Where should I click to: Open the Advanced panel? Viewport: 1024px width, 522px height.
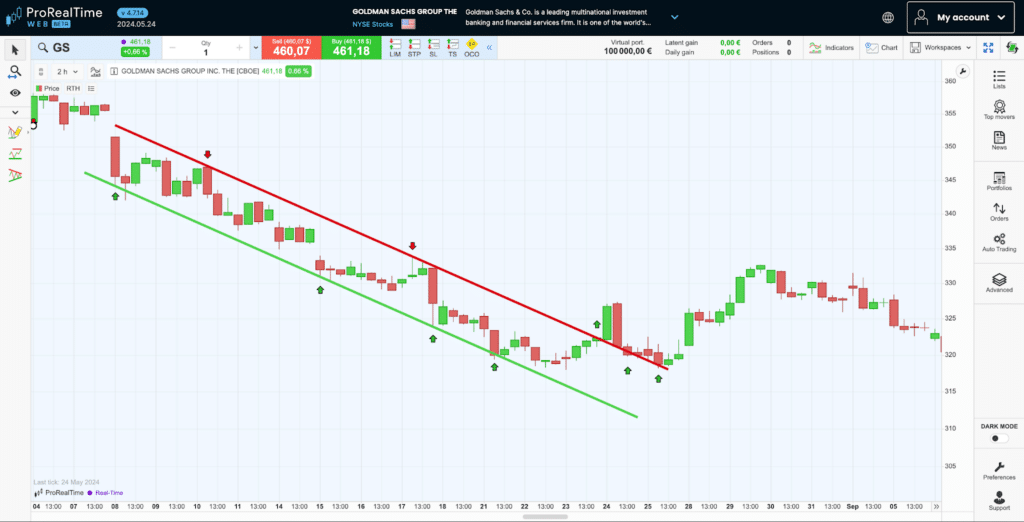tap(999, 283)
